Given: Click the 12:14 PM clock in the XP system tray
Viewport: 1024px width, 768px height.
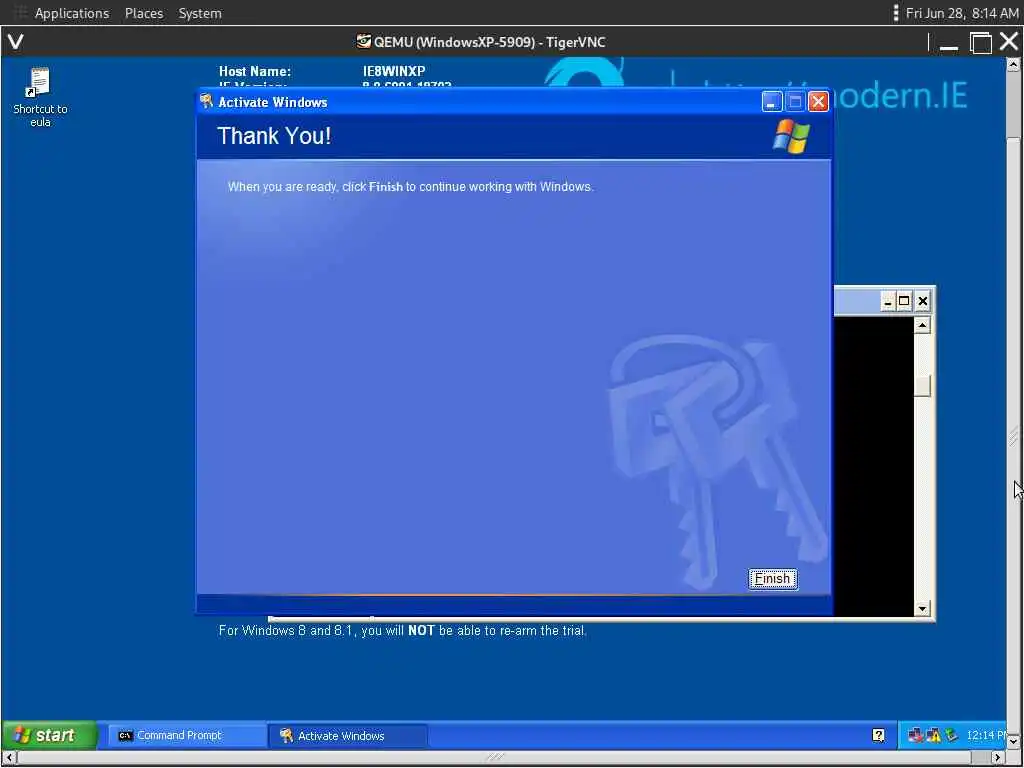Looking at the screenshot, I should tap(985, 735).
